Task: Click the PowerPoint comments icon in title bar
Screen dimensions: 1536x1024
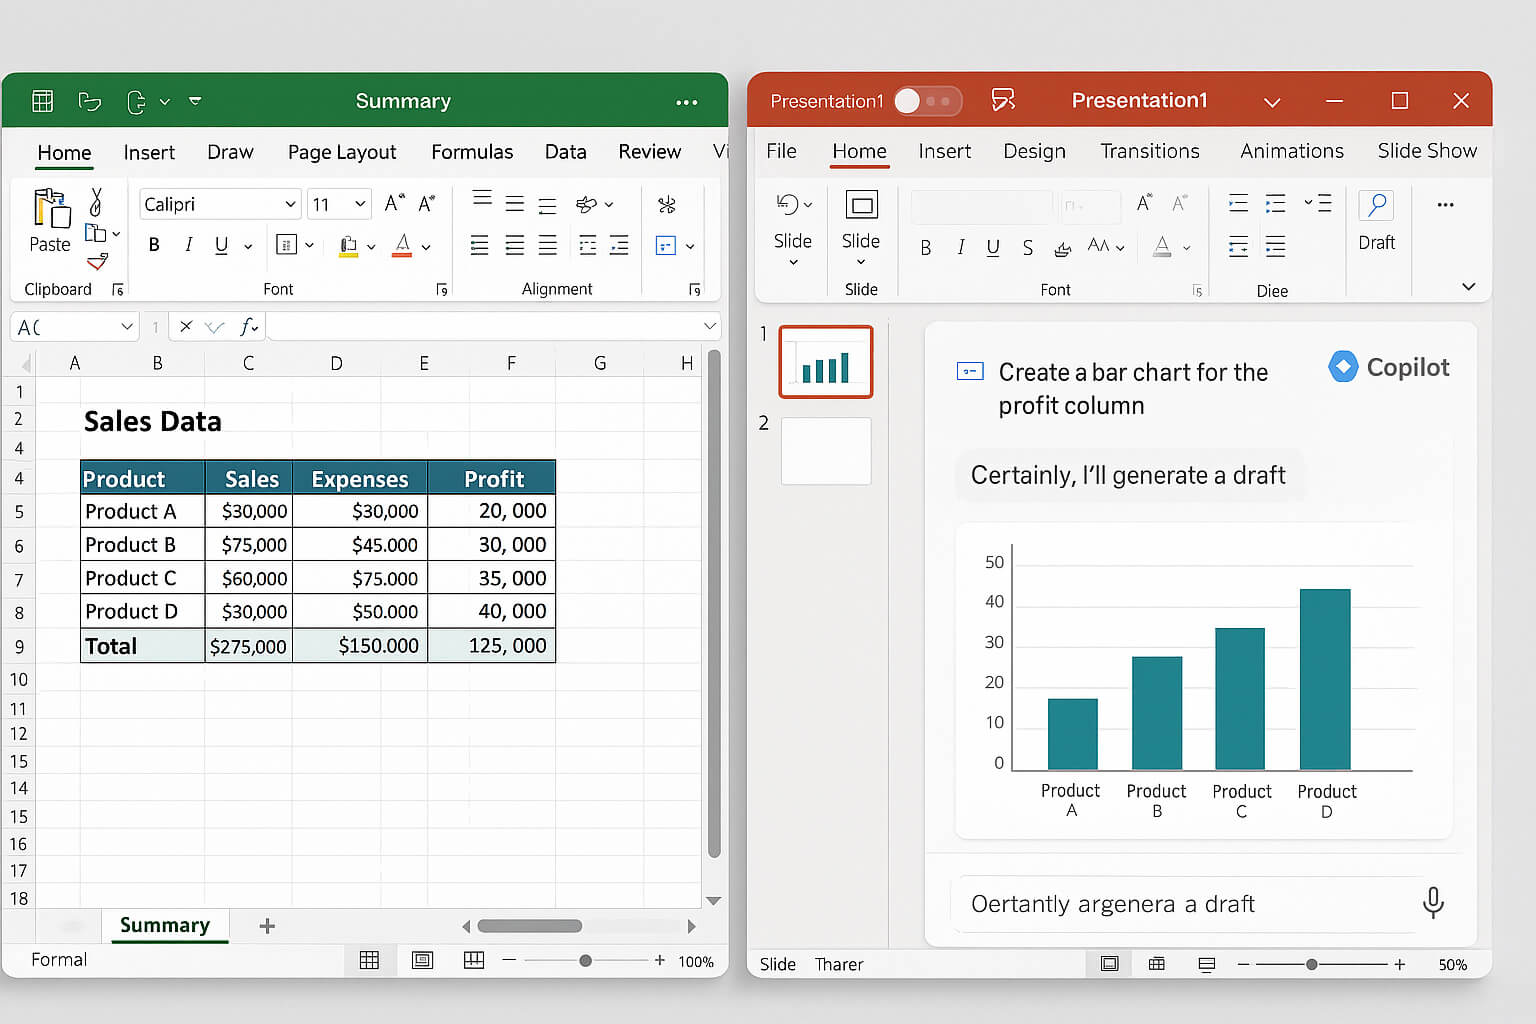Action: pyautogui.click(x=1003, y=100)
